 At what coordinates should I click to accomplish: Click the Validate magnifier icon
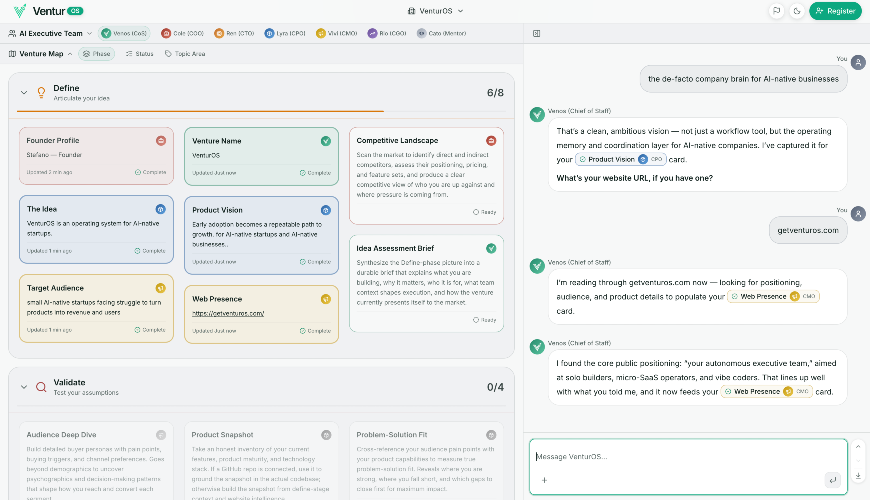click(x=41, y=387)
